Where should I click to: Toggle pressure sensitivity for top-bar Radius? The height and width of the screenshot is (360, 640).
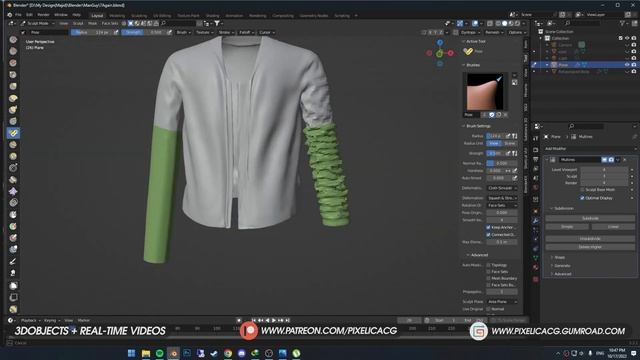[x=116, y=32]
